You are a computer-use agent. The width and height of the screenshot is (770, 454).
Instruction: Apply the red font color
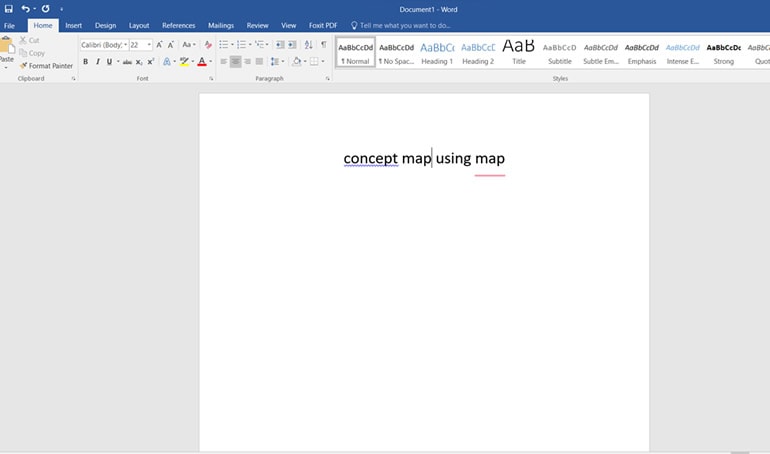click(x=201, y=62)
